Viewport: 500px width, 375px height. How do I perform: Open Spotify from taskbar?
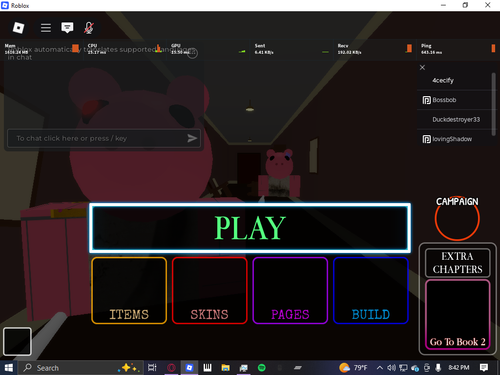(x=262, y=368)
